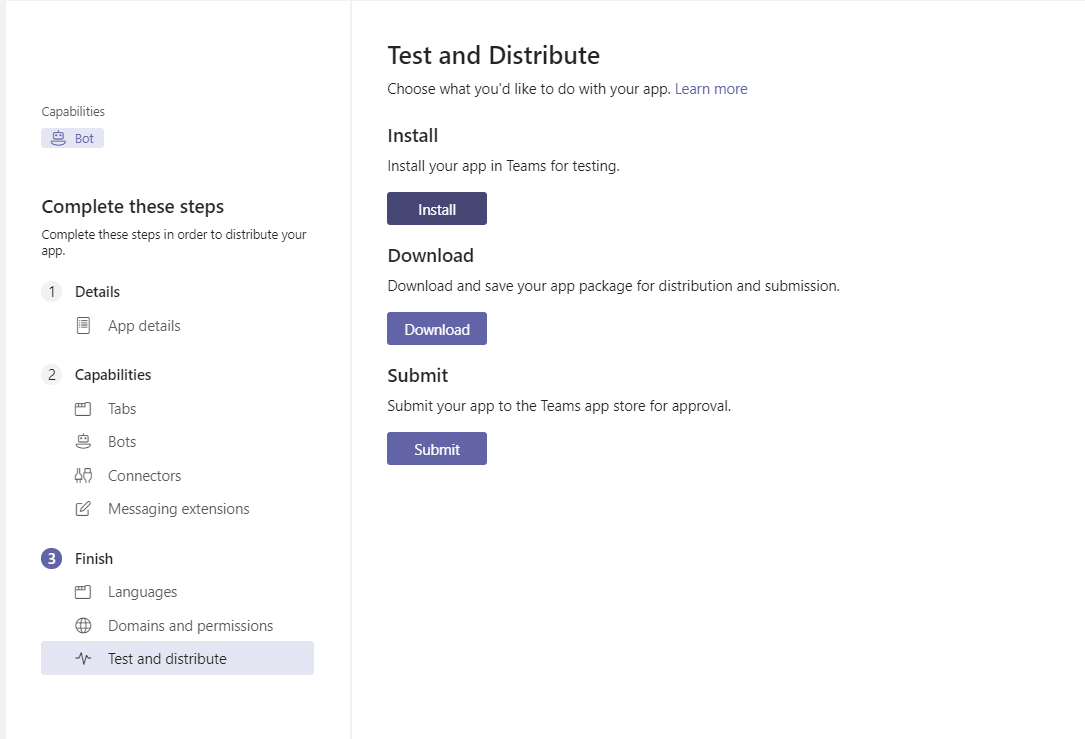
Task: Go to the Connectors step
Action: coord(144,476)
